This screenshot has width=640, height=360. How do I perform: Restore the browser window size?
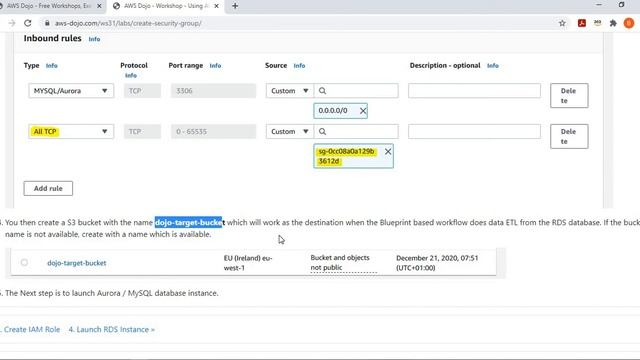coord(621,5)
